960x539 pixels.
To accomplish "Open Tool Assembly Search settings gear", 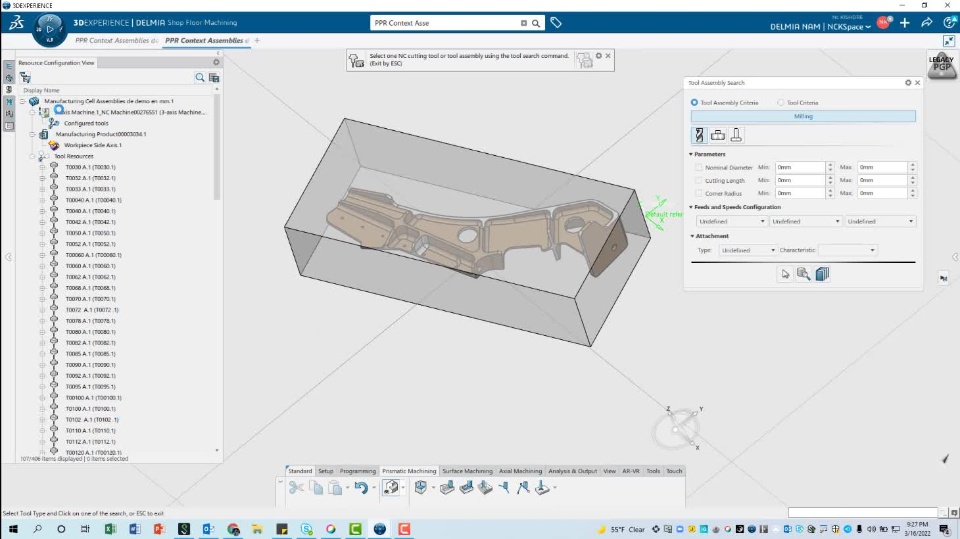I will [908, 83].
